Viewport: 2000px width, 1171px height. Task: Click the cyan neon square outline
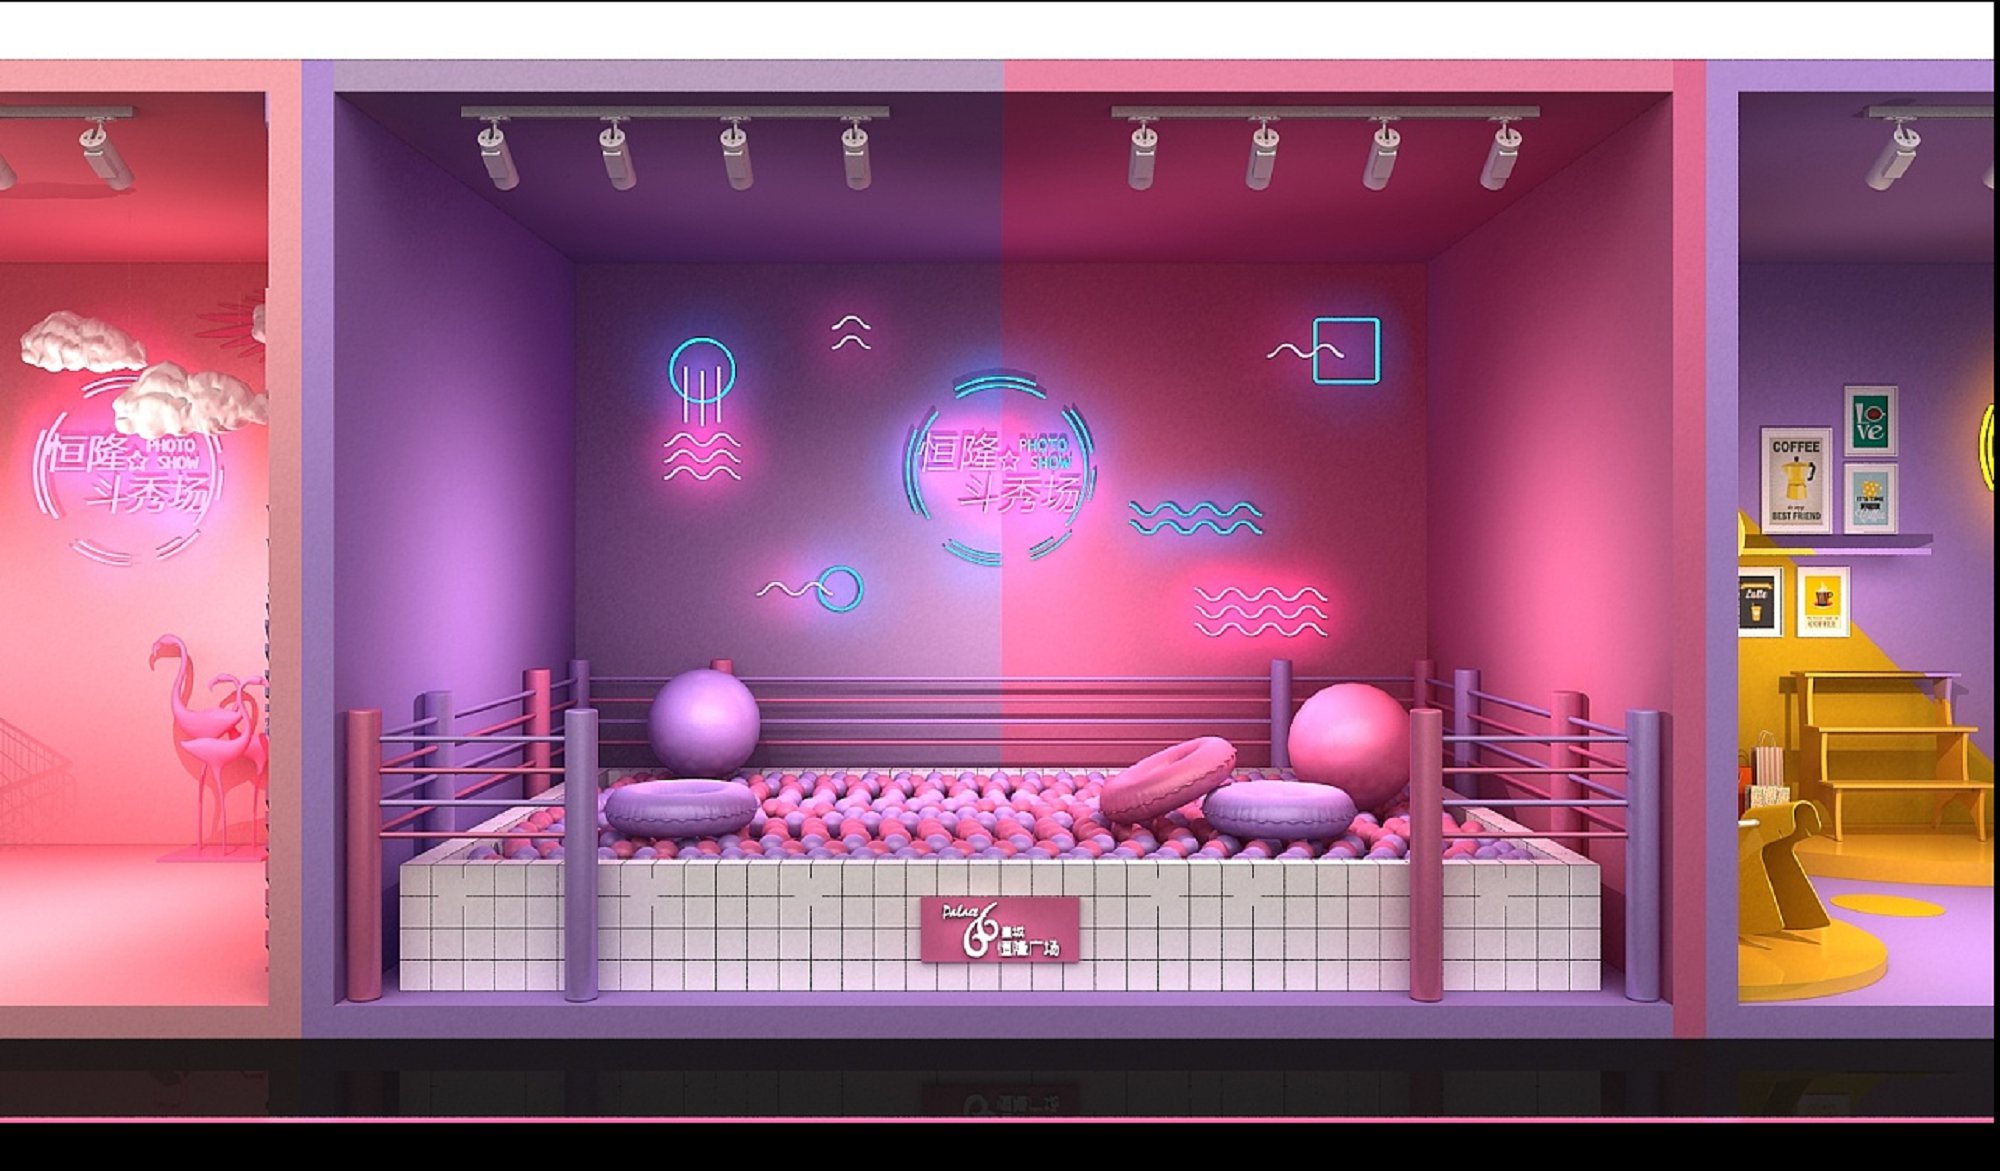coord(1346,351)
